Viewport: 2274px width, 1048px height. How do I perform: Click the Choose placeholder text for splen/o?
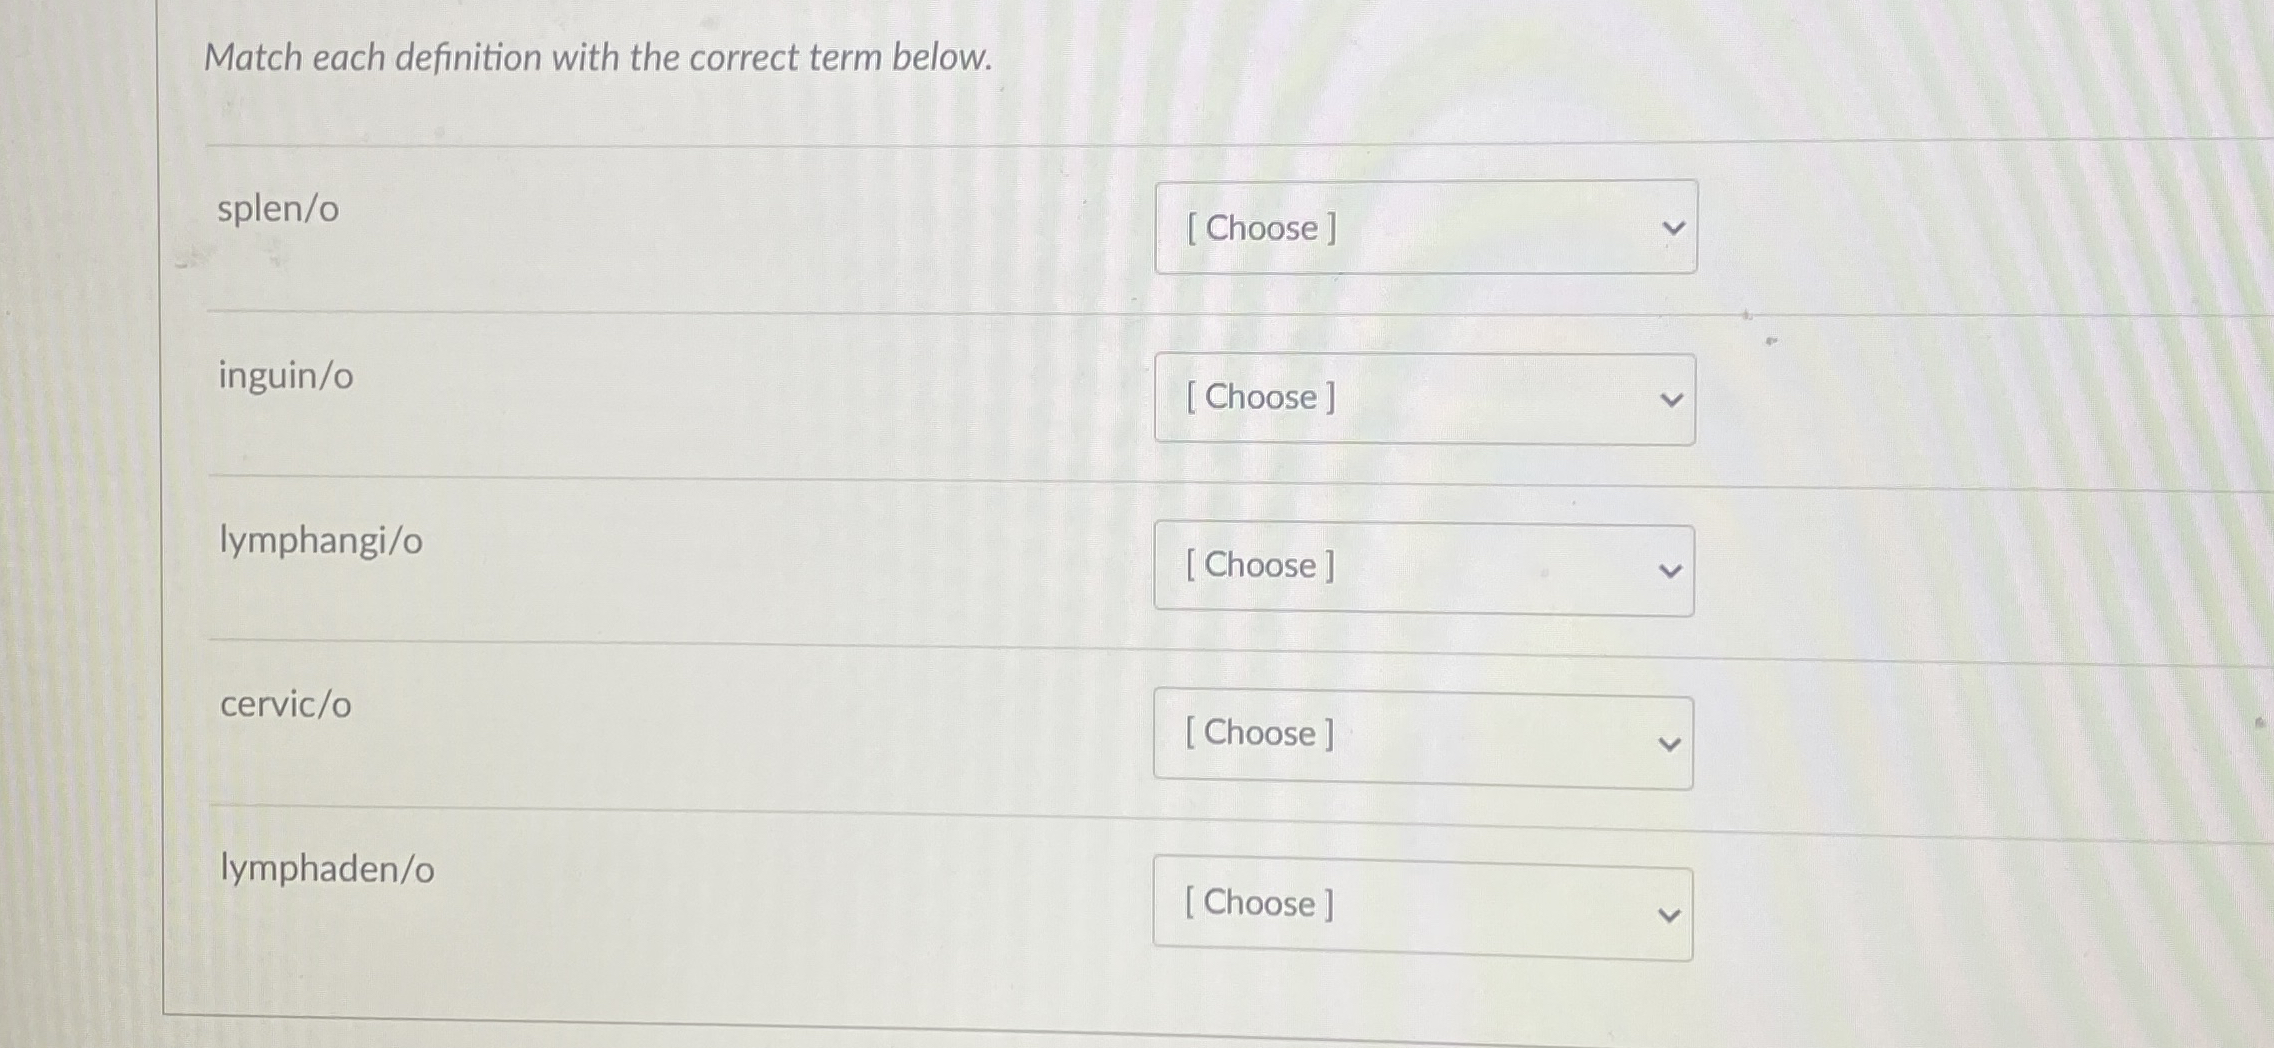pos(1261,228)
